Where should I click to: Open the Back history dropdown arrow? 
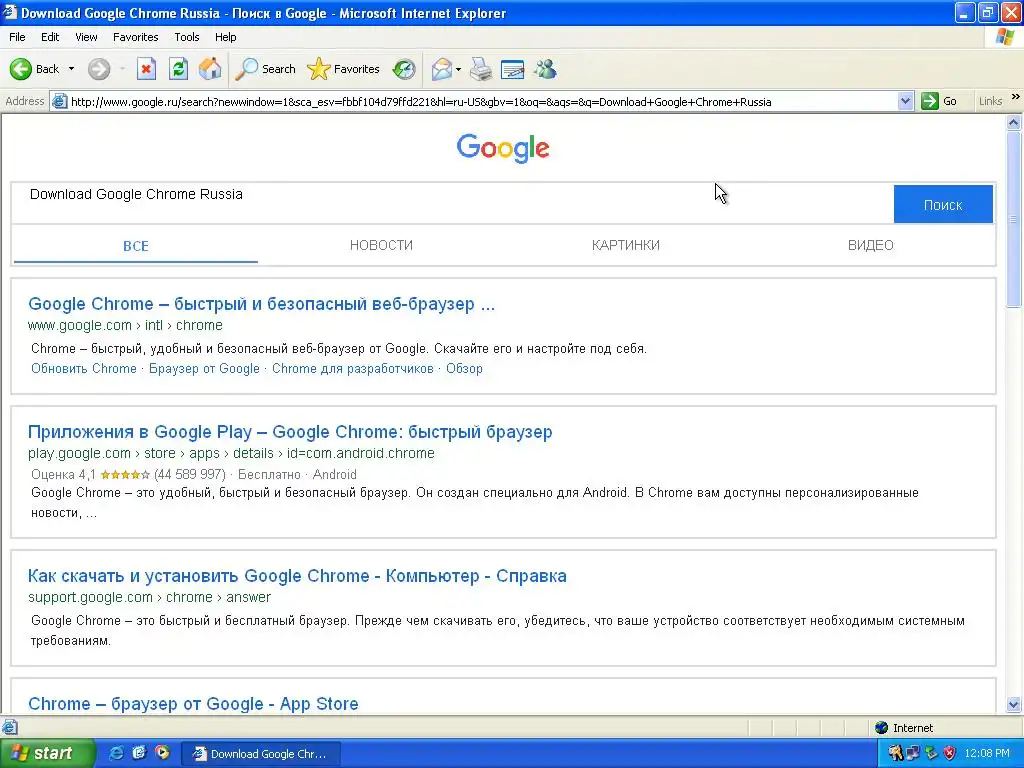[x=71, y=69]
